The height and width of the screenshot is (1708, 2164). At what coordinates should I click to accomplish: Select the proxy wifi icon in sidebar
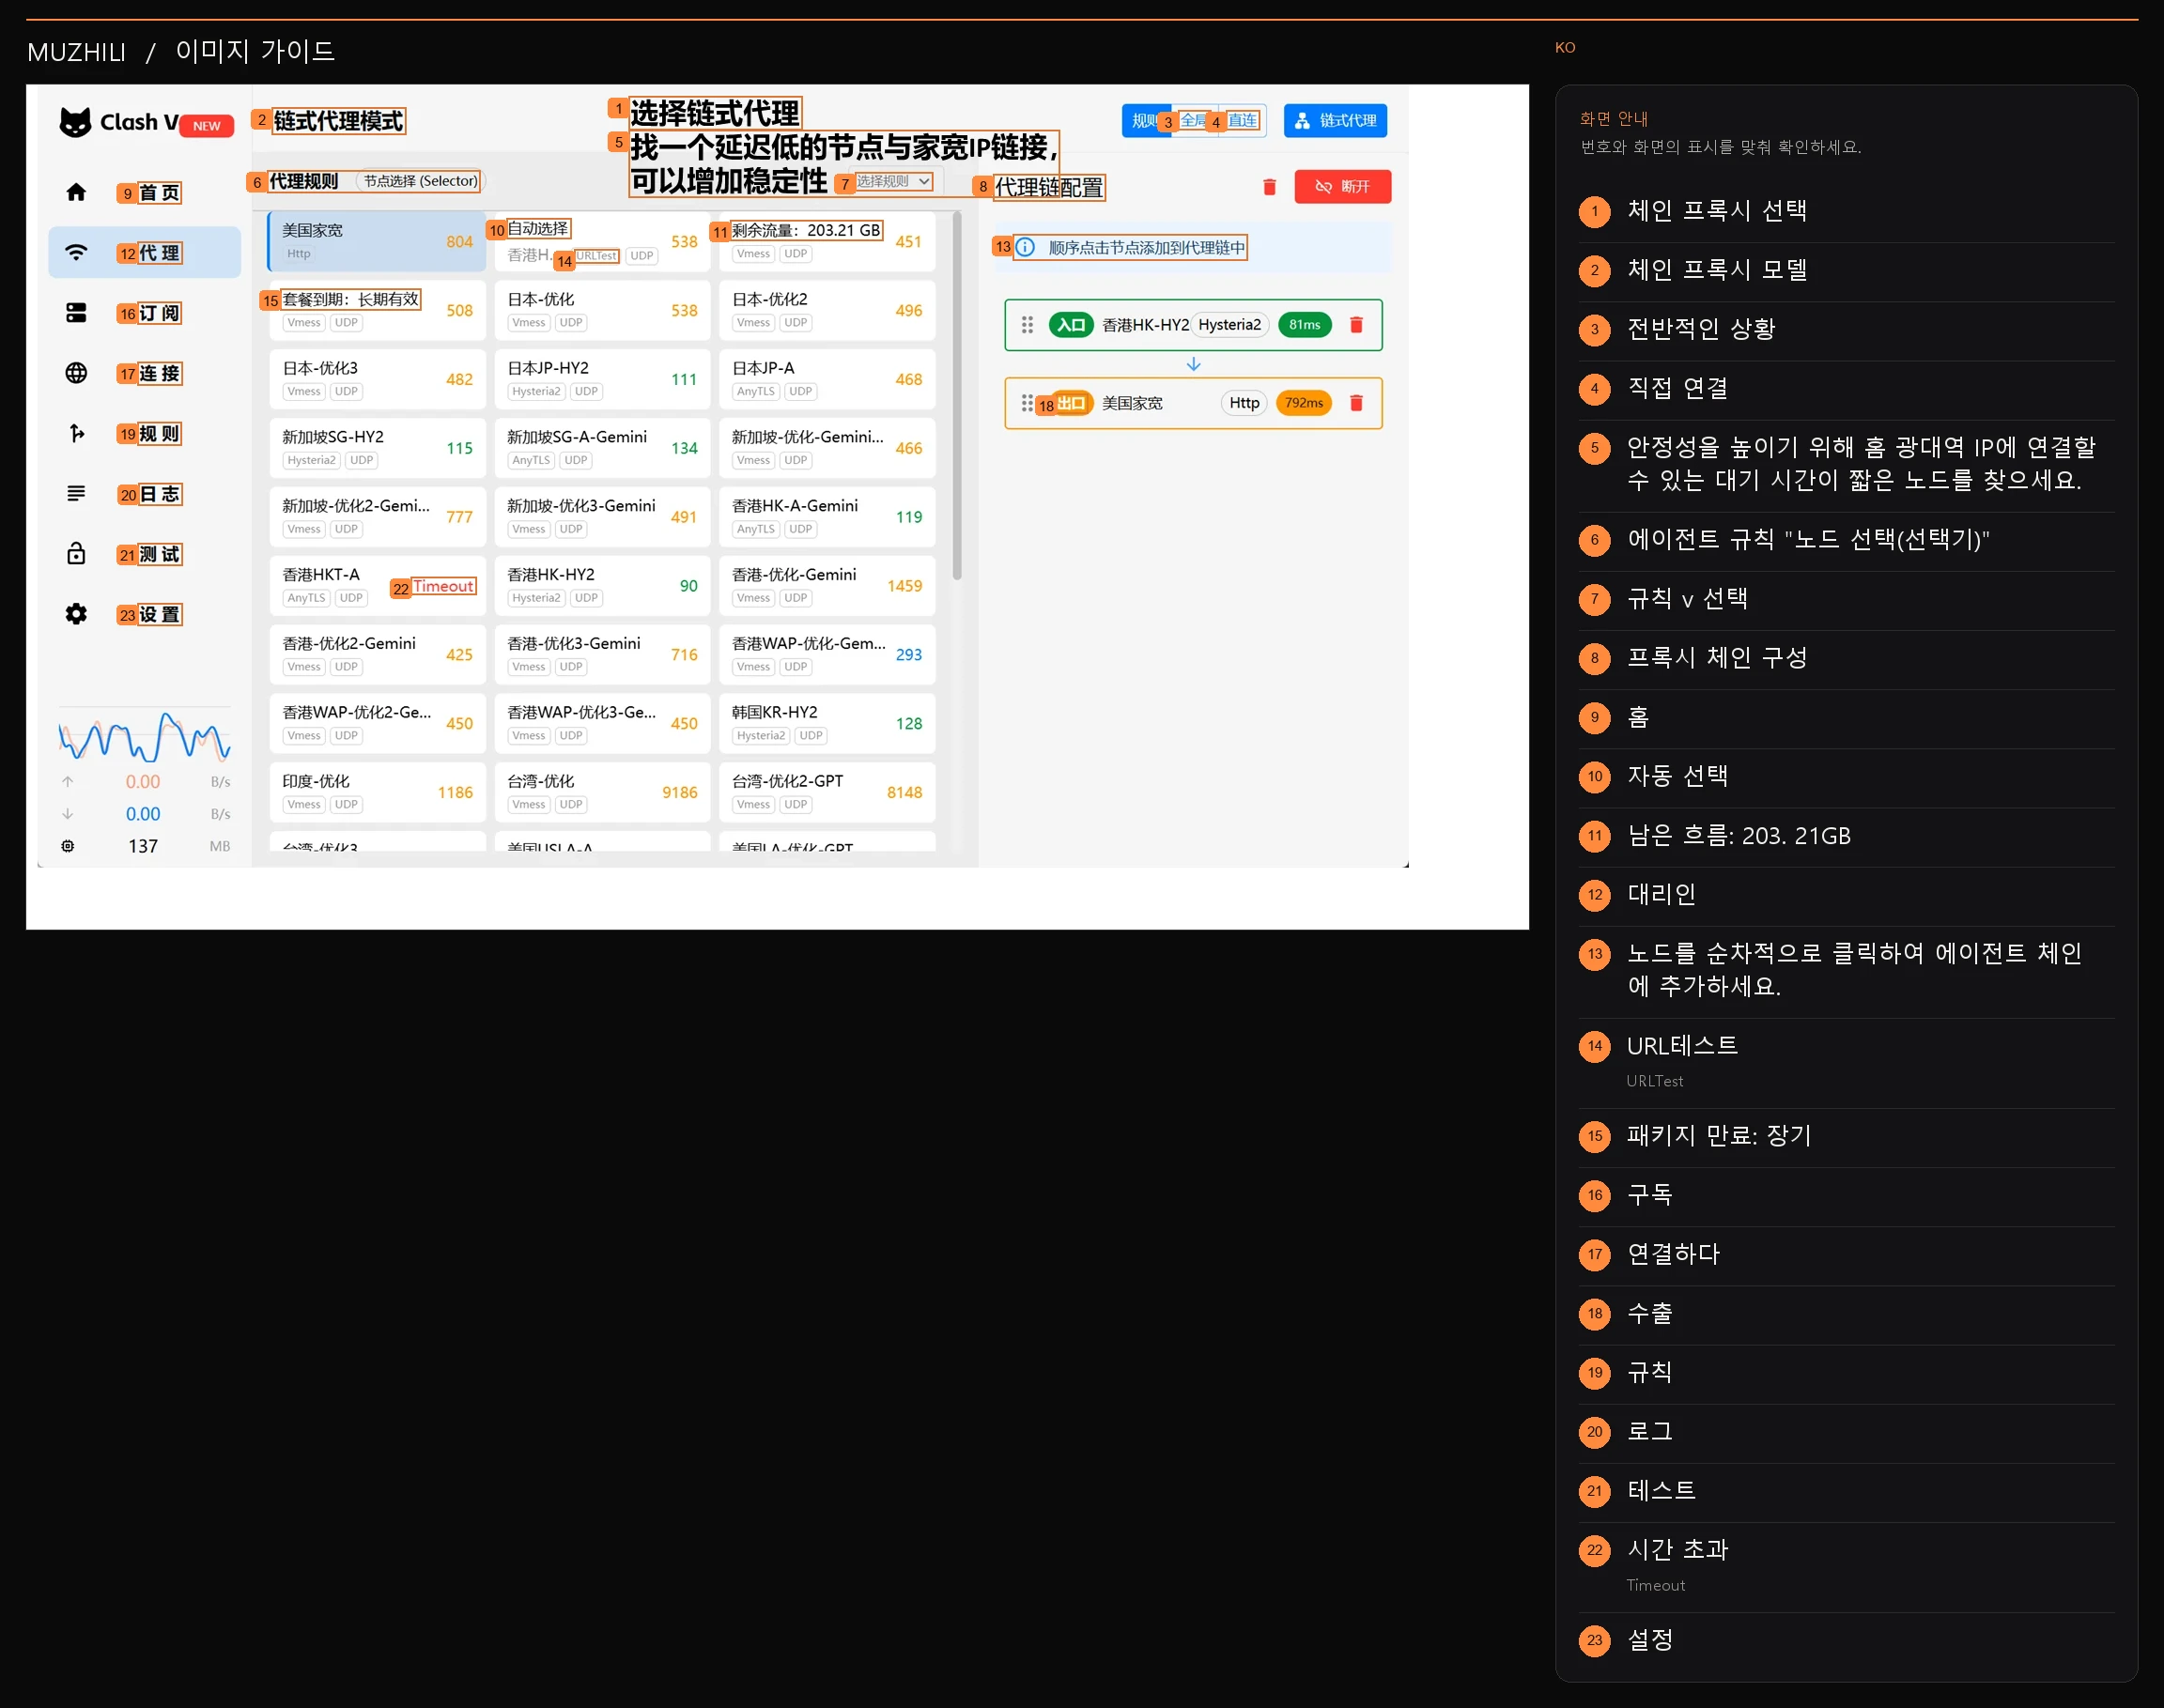click(76, 252)
